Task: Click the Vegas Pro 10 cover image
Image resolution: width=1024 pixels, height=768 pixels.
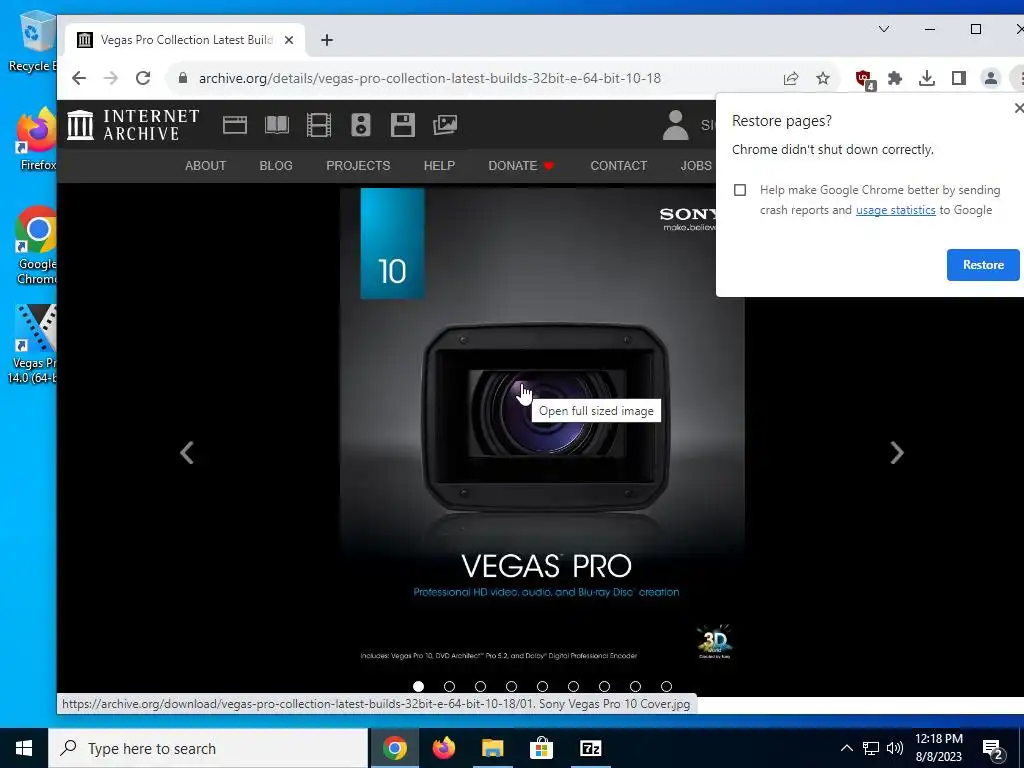Action: (x=541, y=431)
